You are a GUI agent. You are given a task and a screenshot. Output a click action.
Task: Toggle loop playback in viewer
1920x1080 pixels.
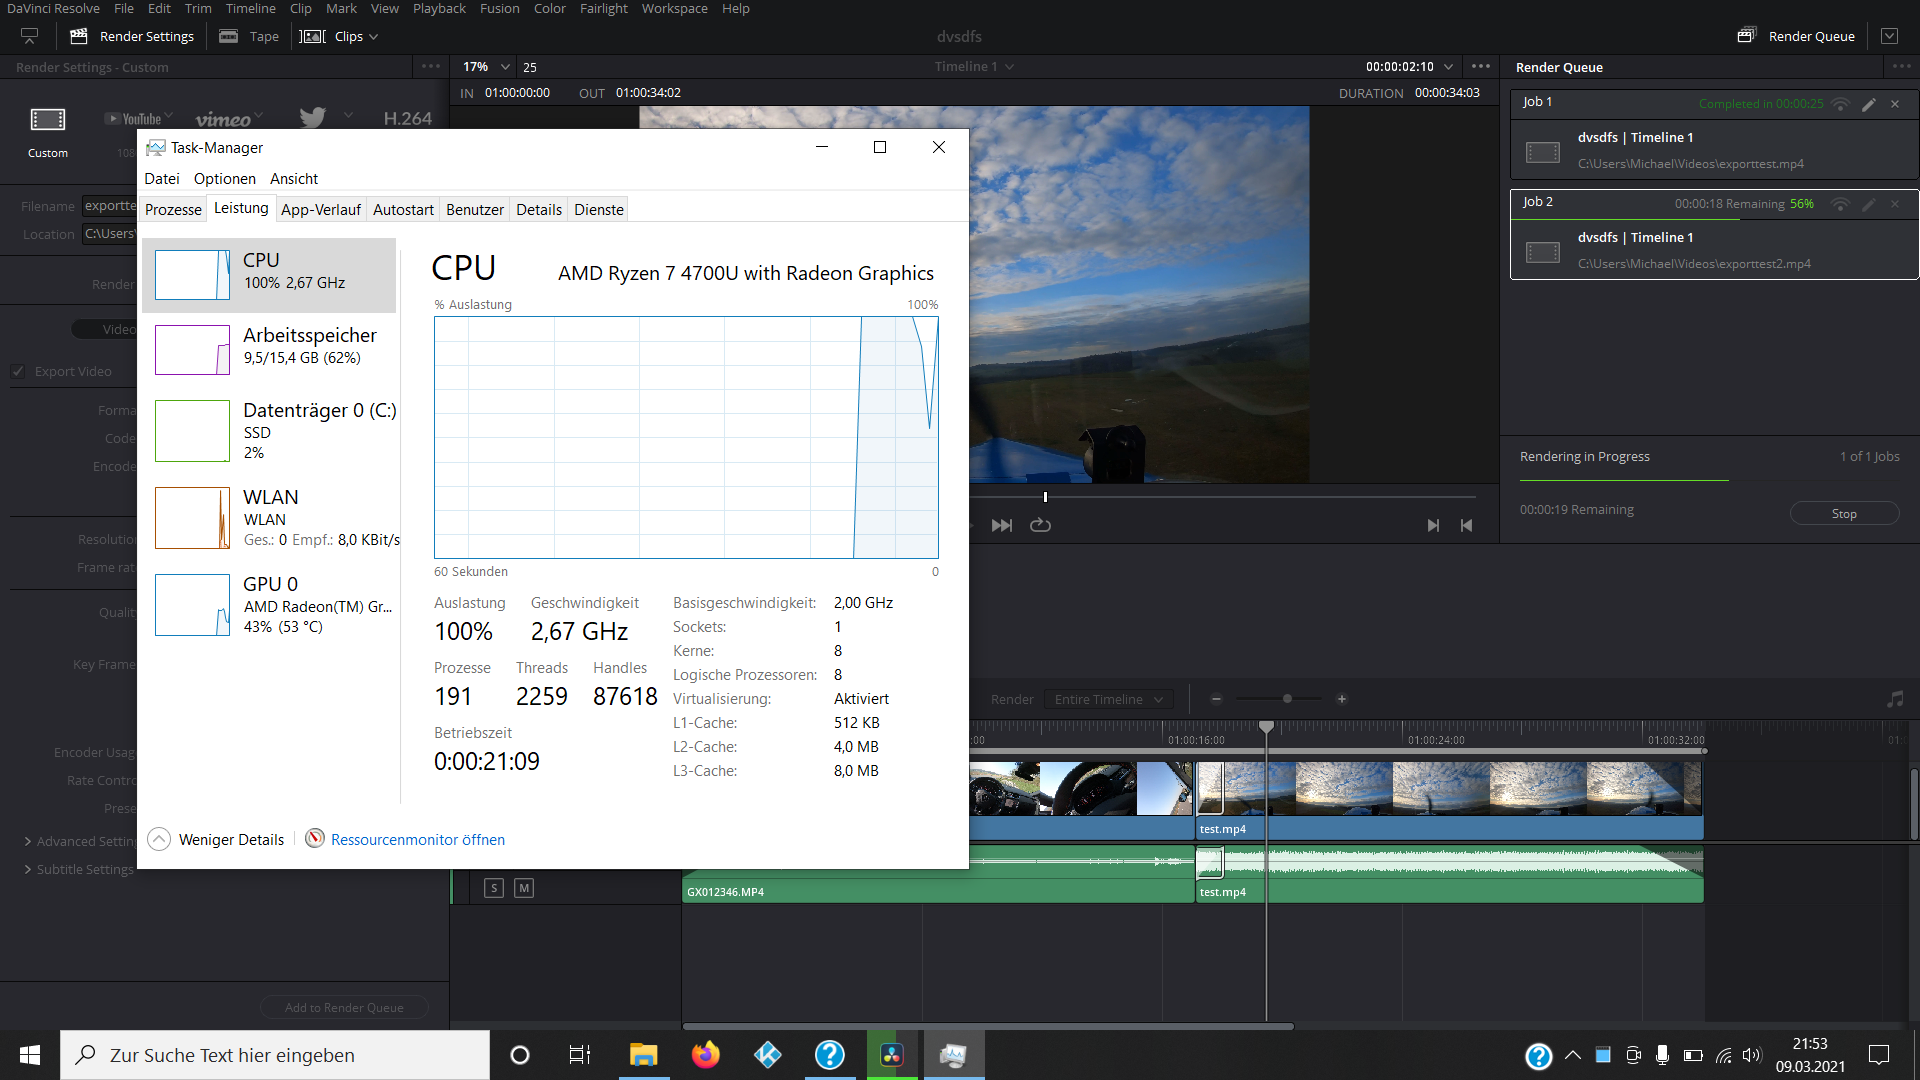click(1040, 525)
